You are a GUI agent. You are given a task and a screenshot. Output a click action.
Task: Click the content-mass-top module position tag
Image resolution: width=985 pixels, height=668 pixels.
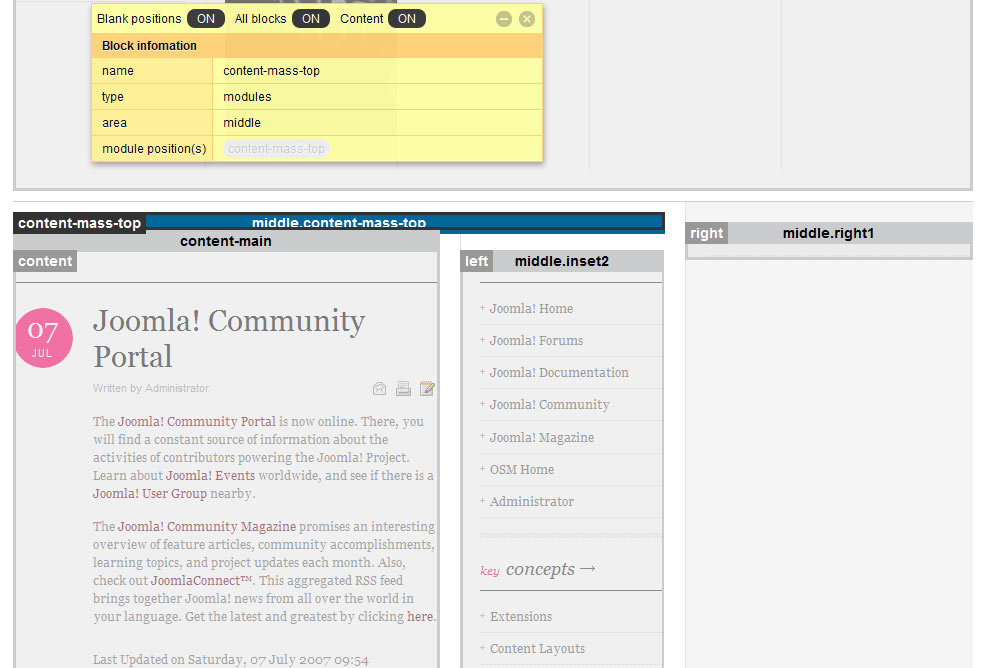point(276,149)
